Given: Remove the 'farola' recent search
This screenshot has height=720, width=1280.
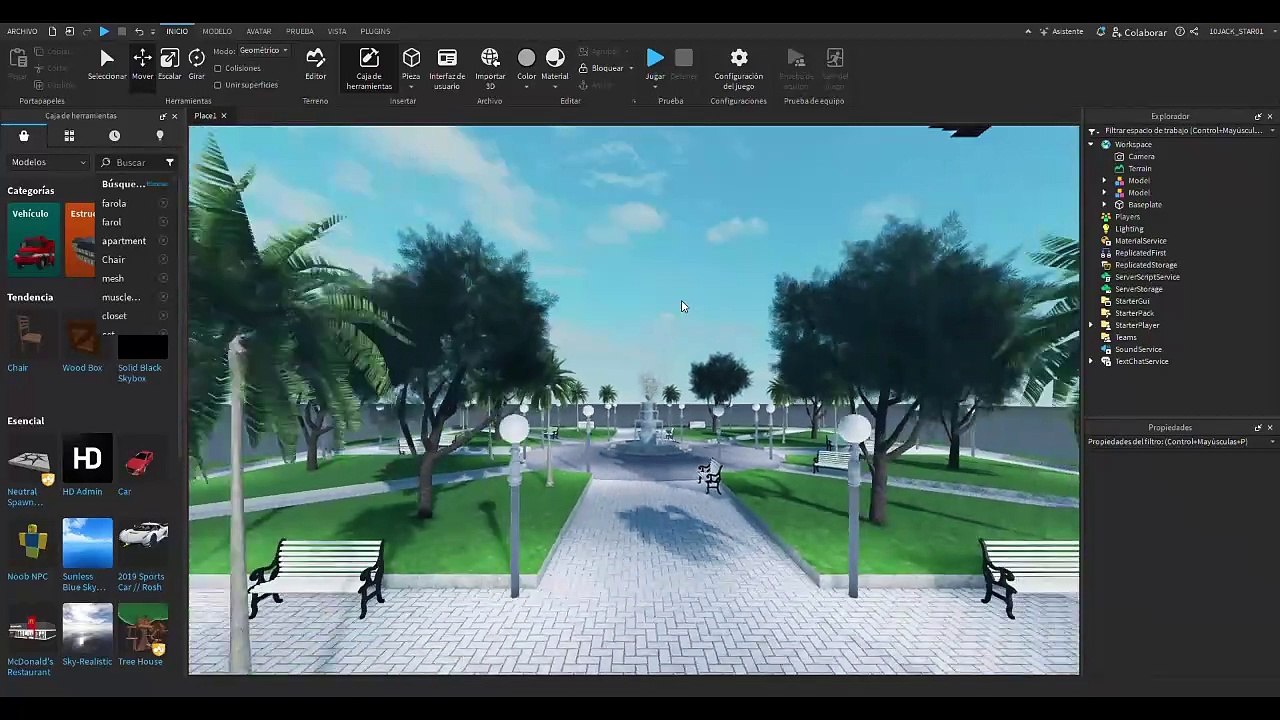Looking at the screenshot, I should [163, 203].
